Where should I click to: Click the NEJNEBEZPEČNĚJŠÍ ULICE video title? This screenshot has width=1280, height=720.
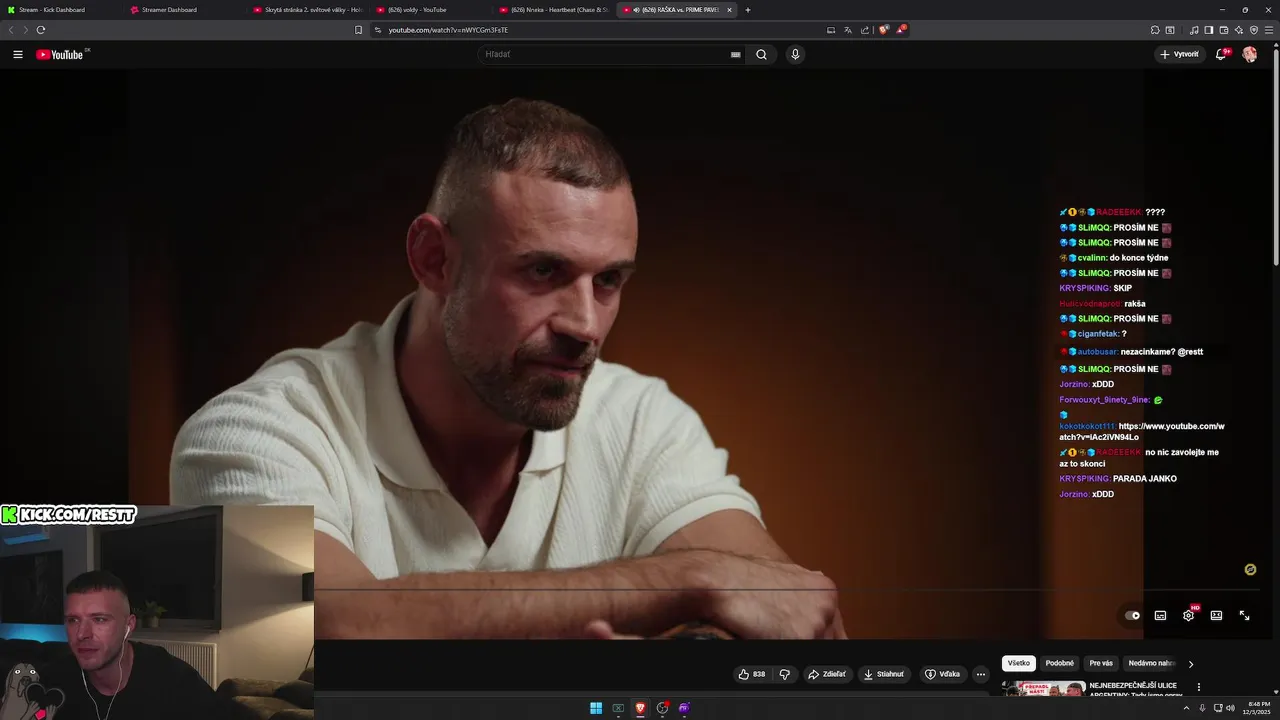point(1136,689)
